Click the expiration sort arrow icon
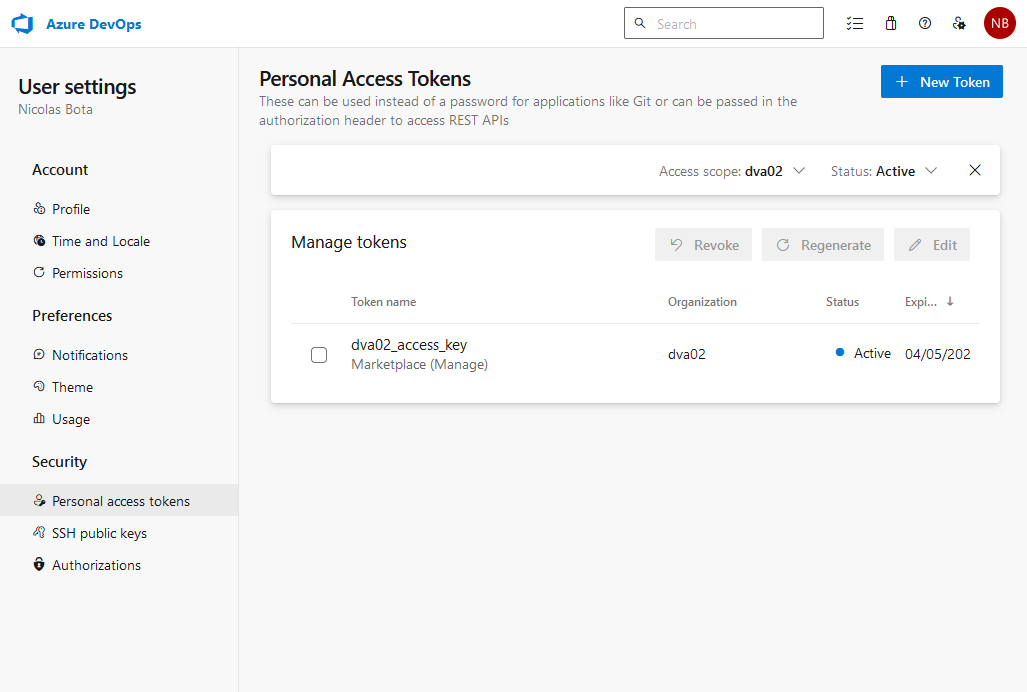Viewport: 1027px width, 692px height. (950, 301)
